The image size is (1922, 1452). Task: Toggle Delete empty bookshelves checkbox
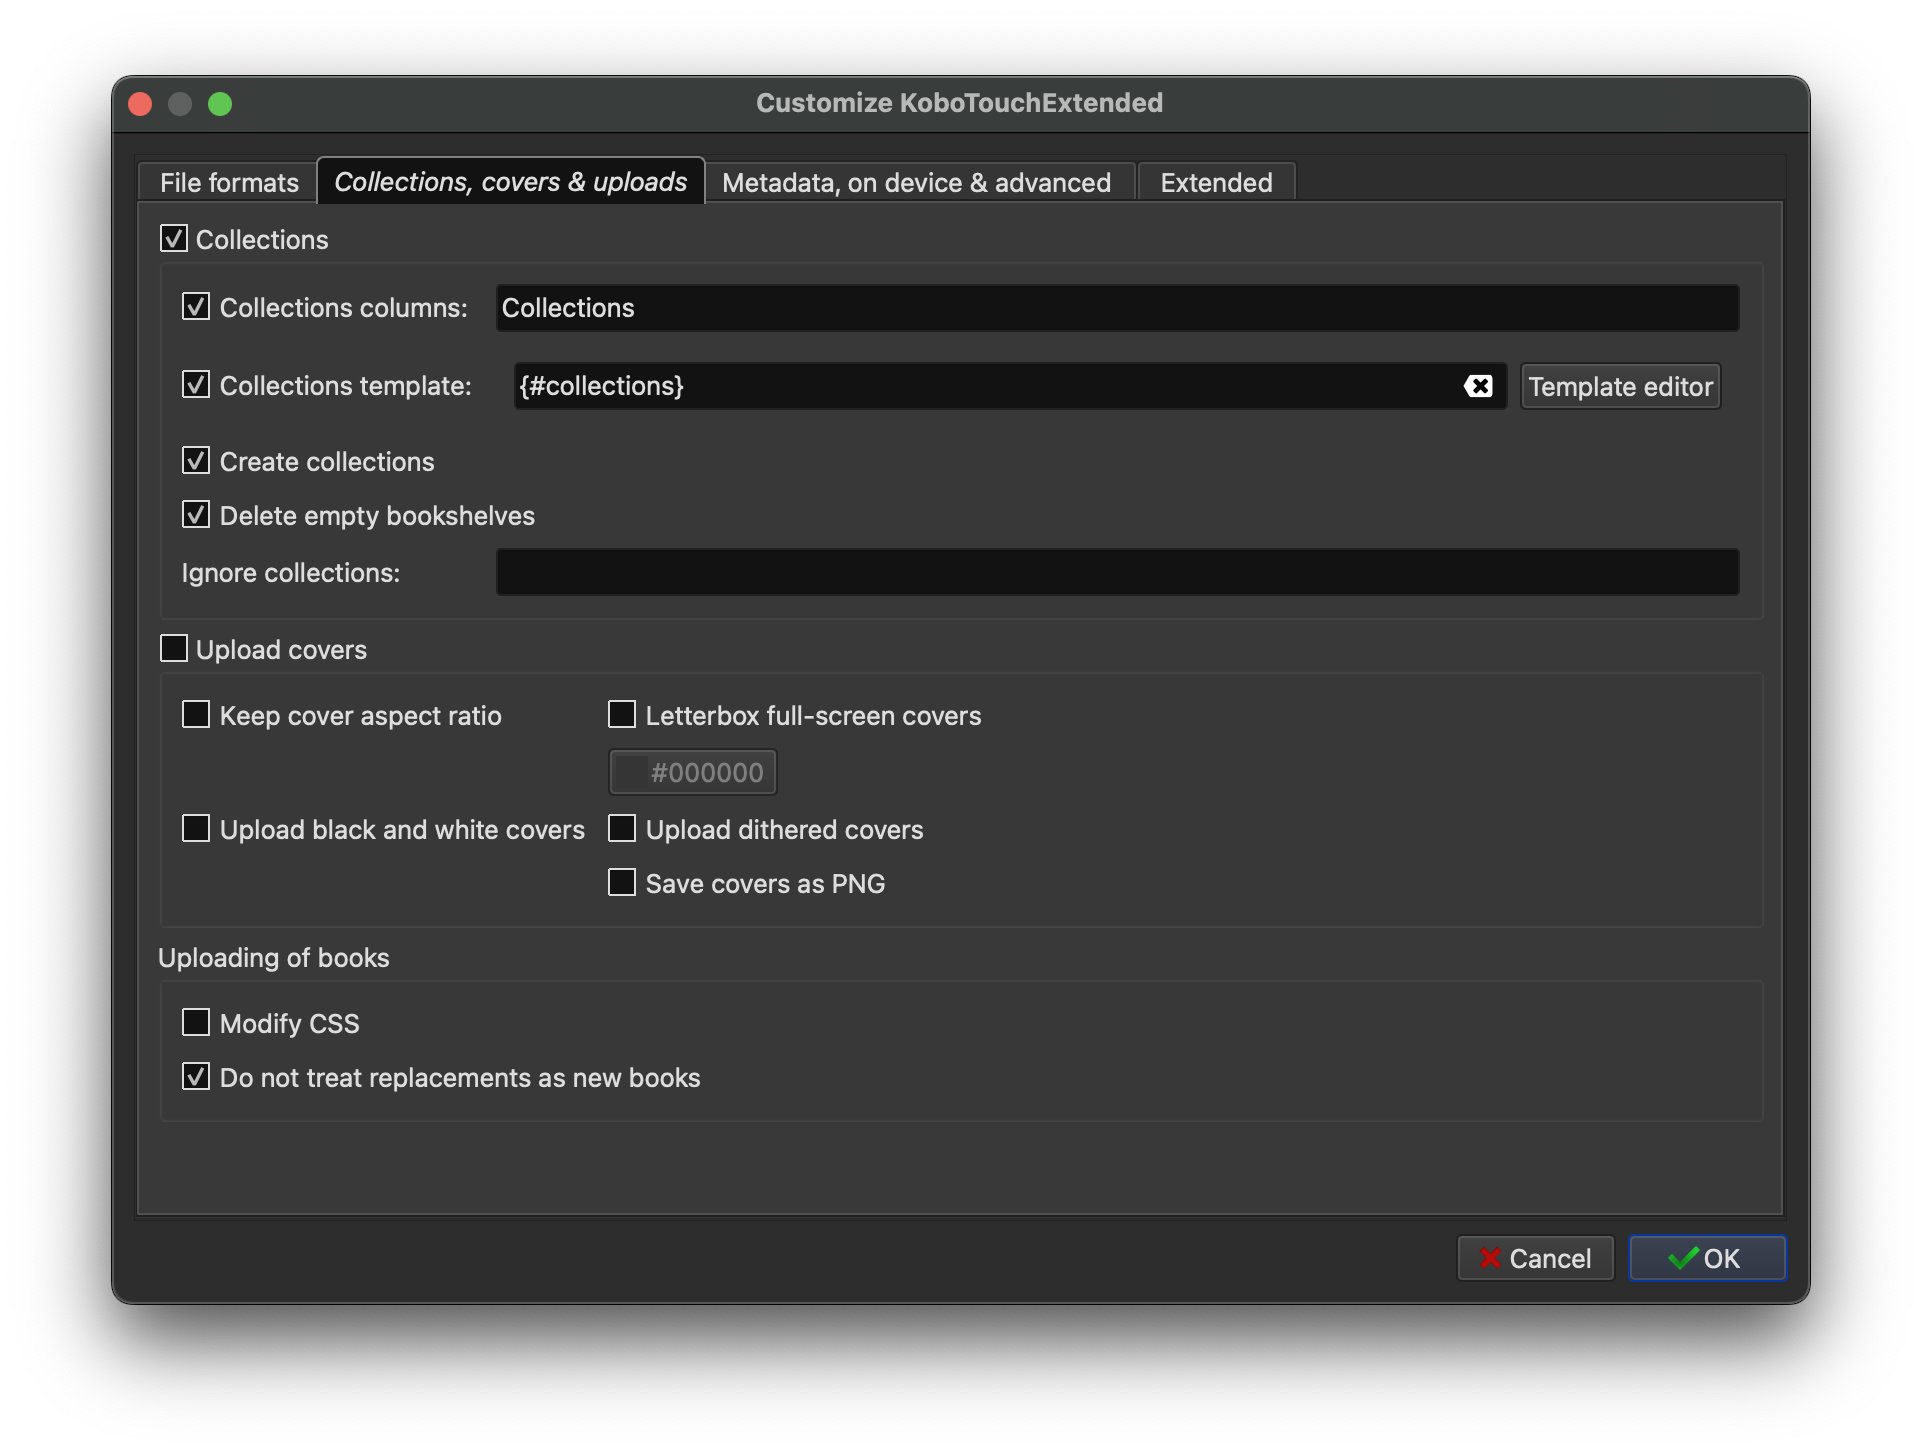point(196,515)
